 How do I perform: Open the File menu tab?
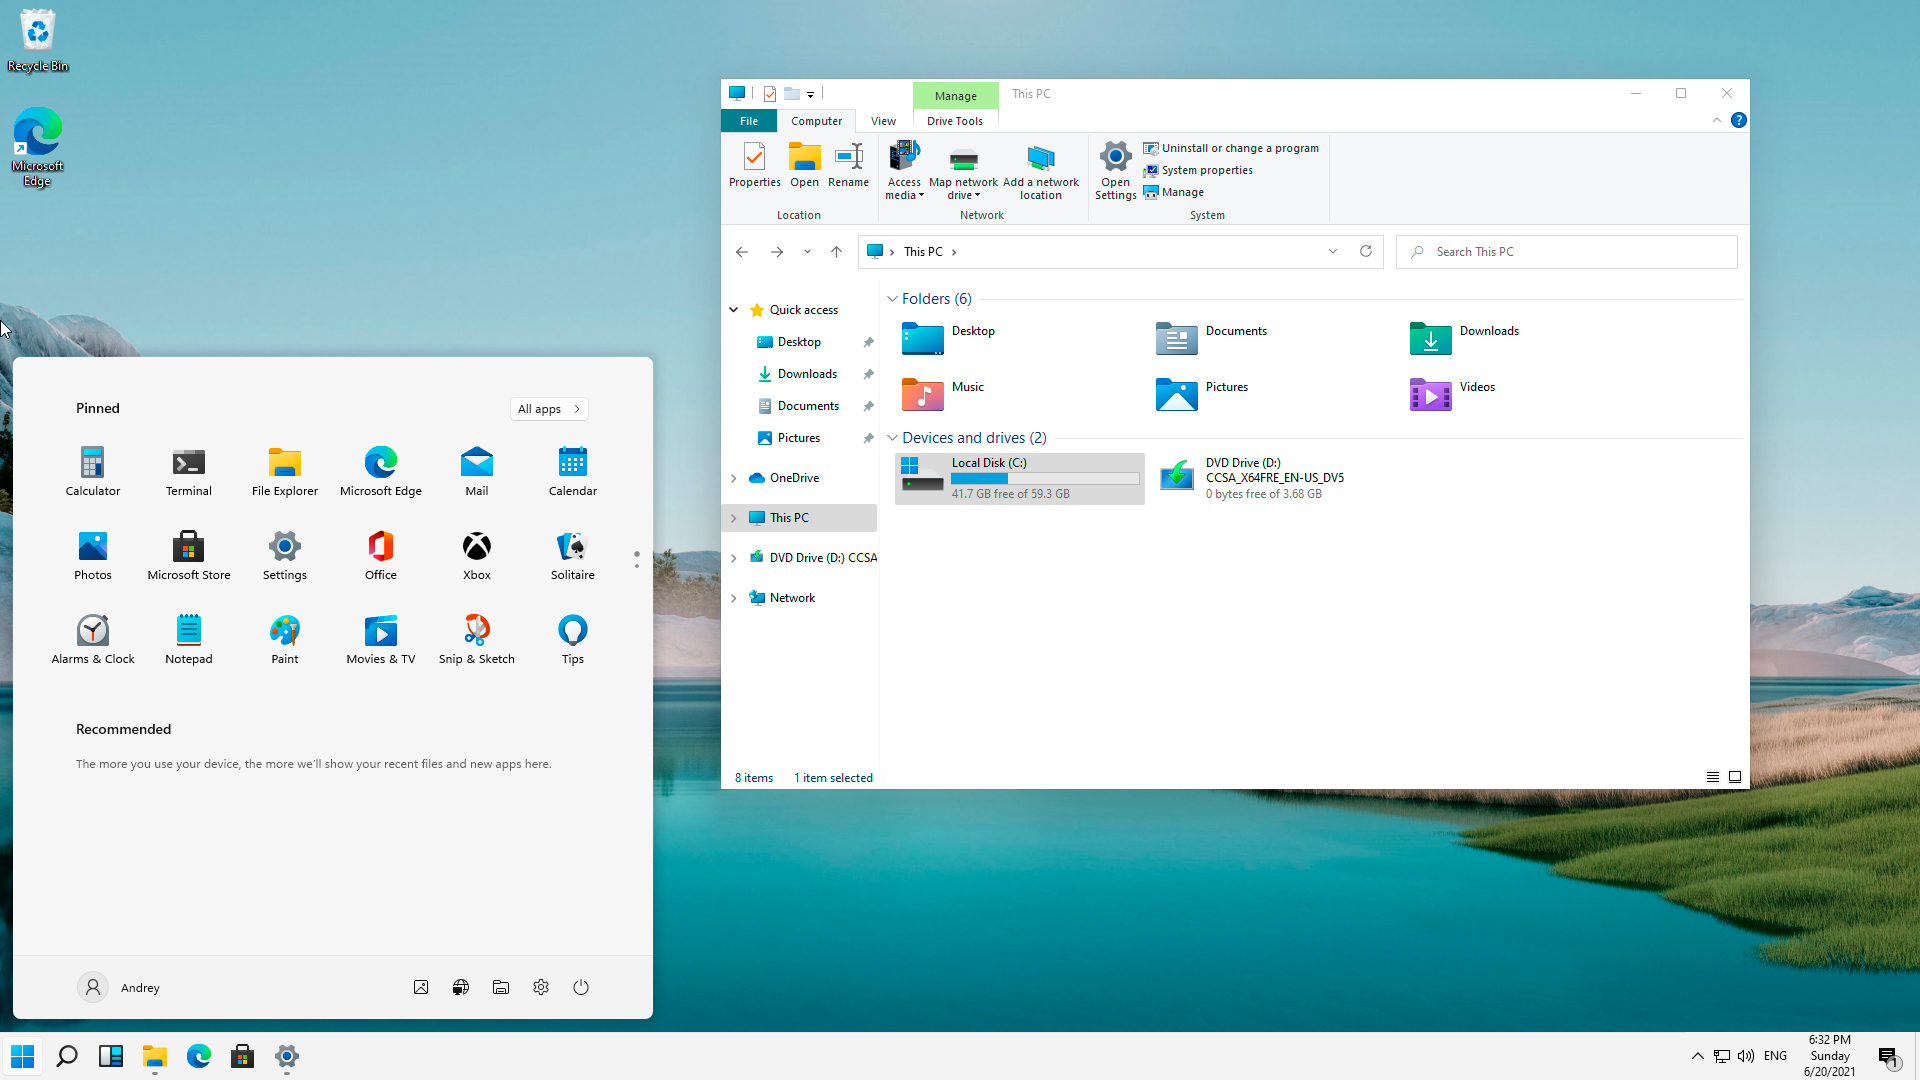pyautogui.click(x=748, y=120)
